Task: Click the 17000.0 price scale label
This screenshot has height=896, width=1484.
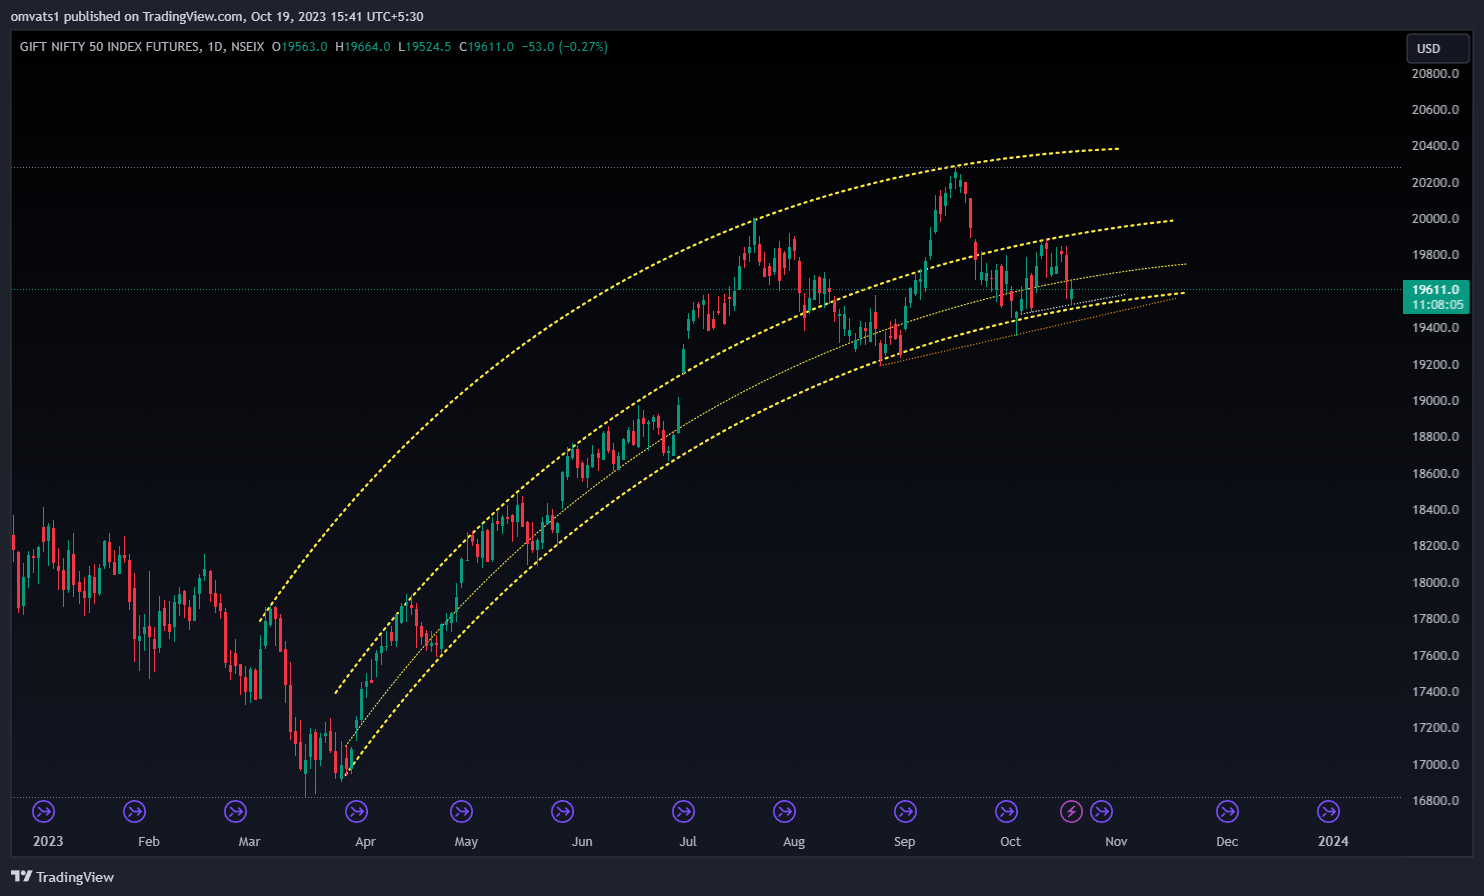Action: click(x=1435, y=765)
